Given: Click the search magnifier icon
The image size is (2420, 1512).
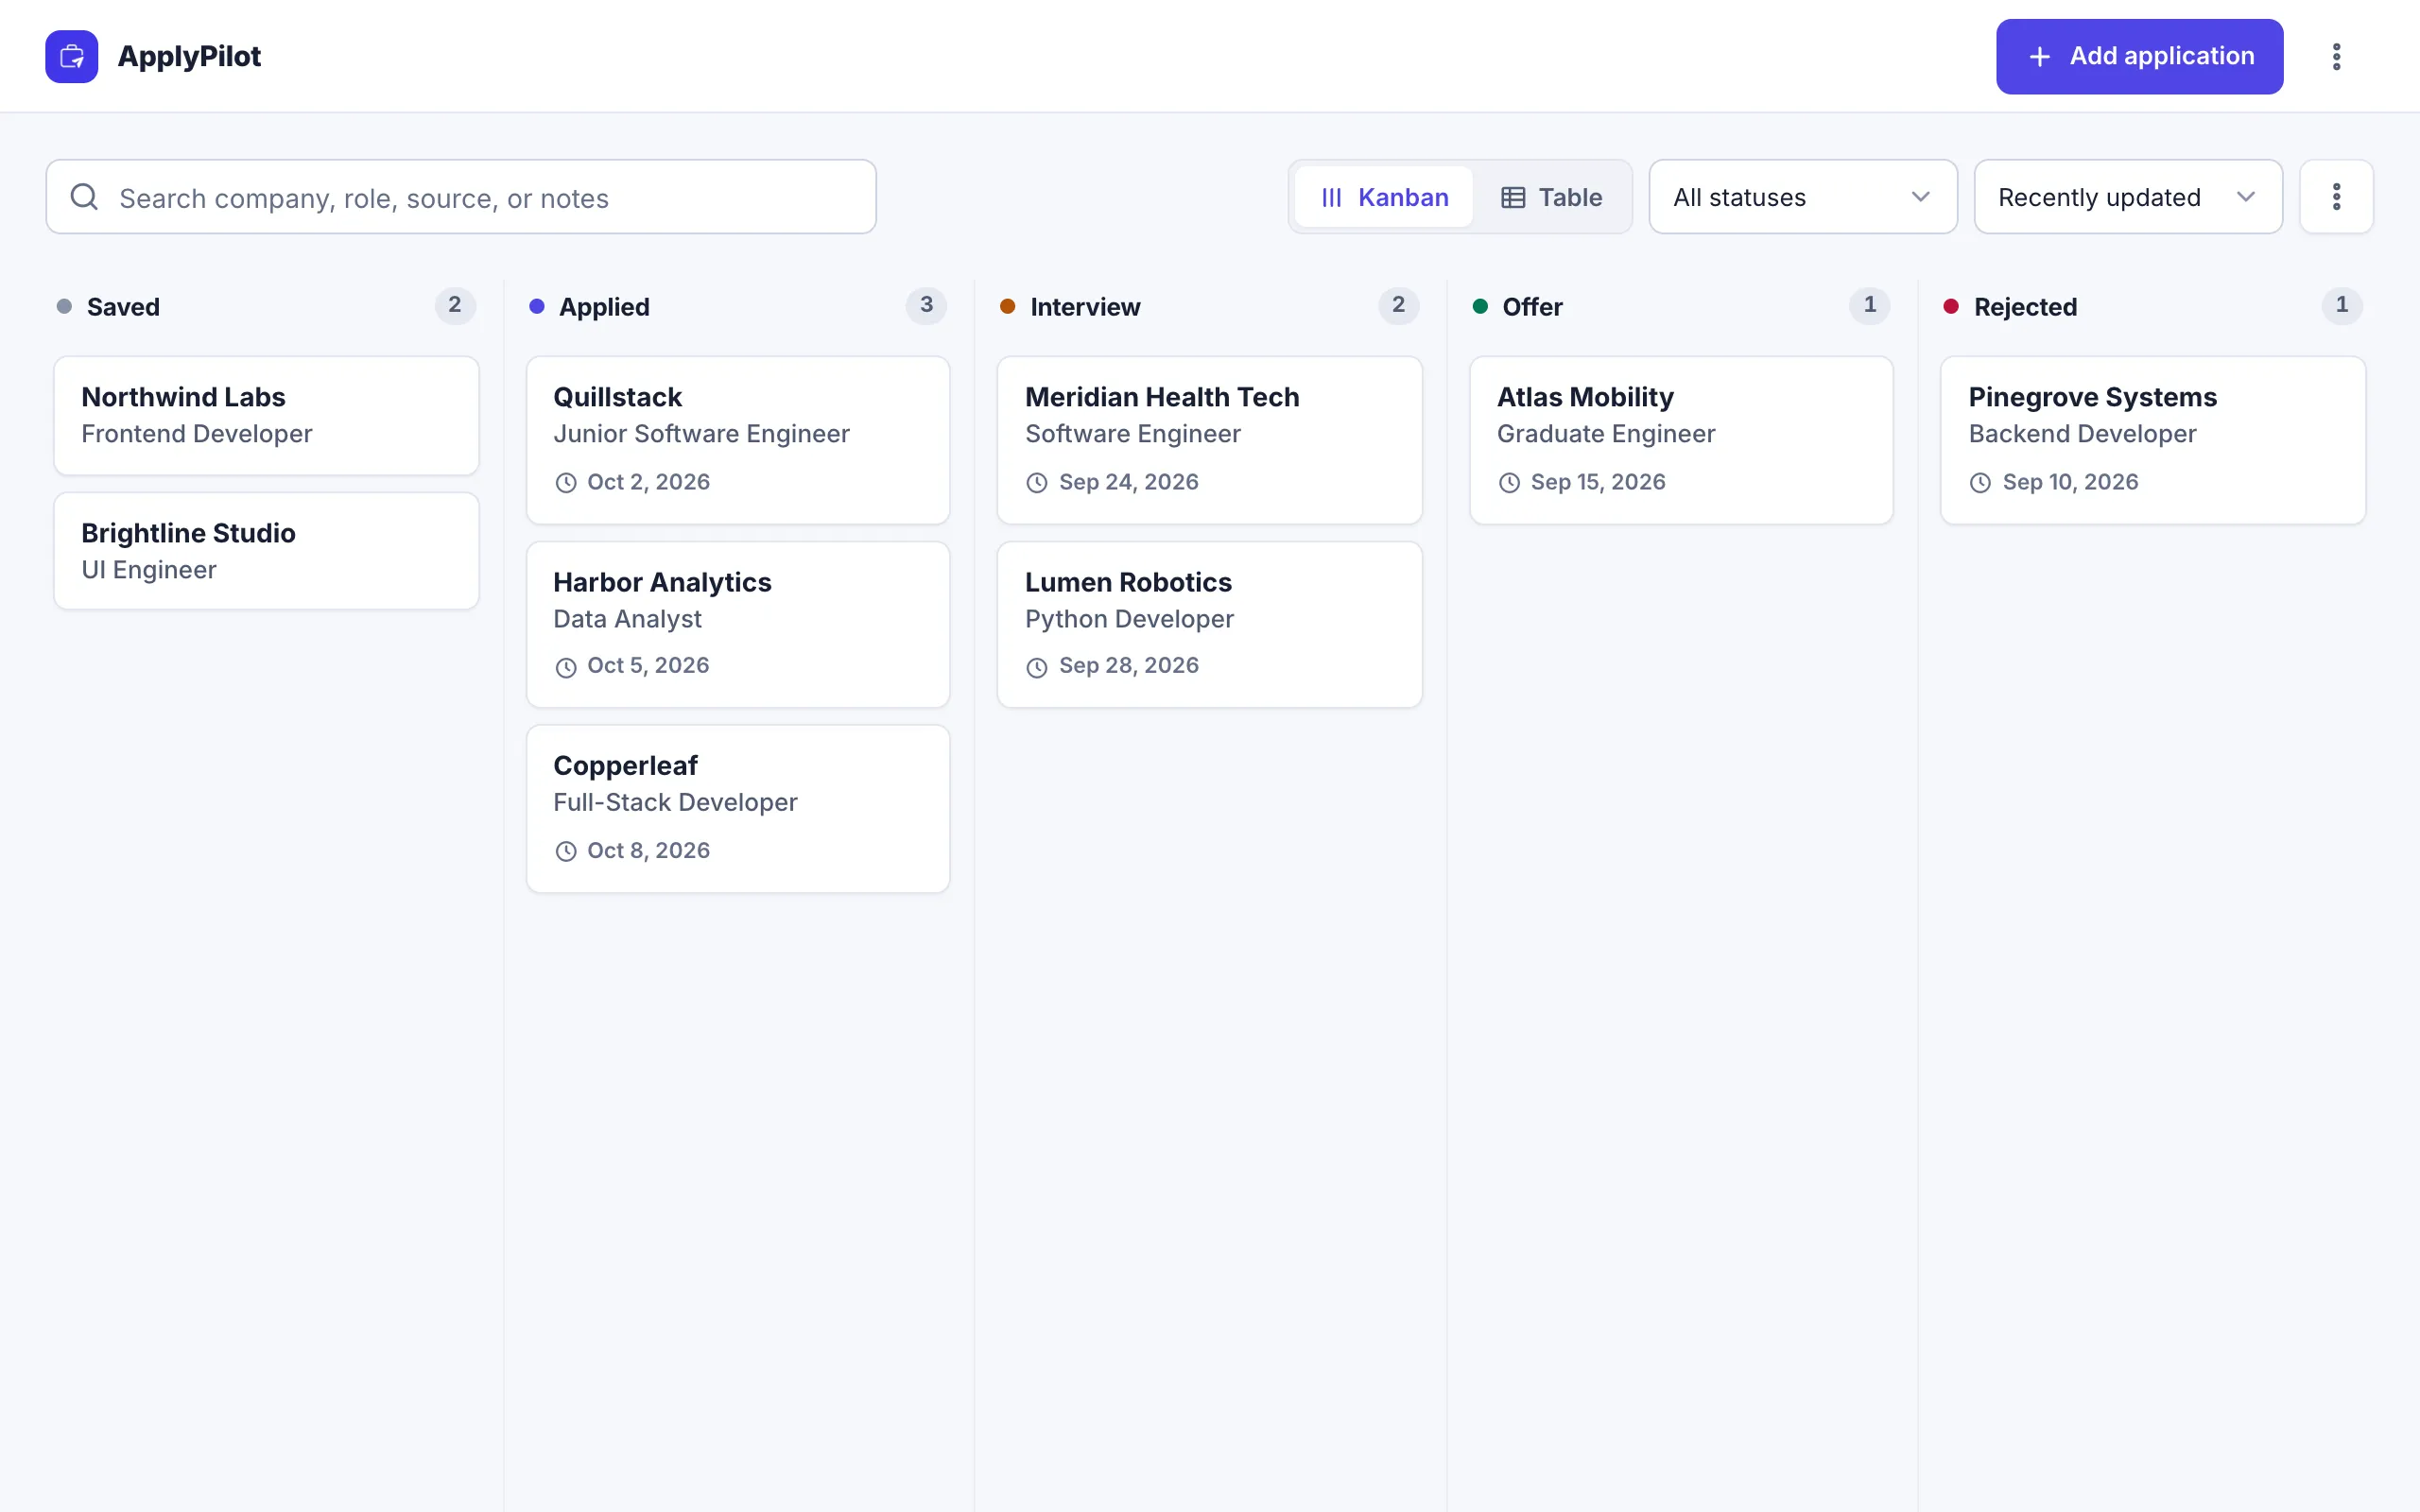Looking at the screenshot, I should [85, 197].
